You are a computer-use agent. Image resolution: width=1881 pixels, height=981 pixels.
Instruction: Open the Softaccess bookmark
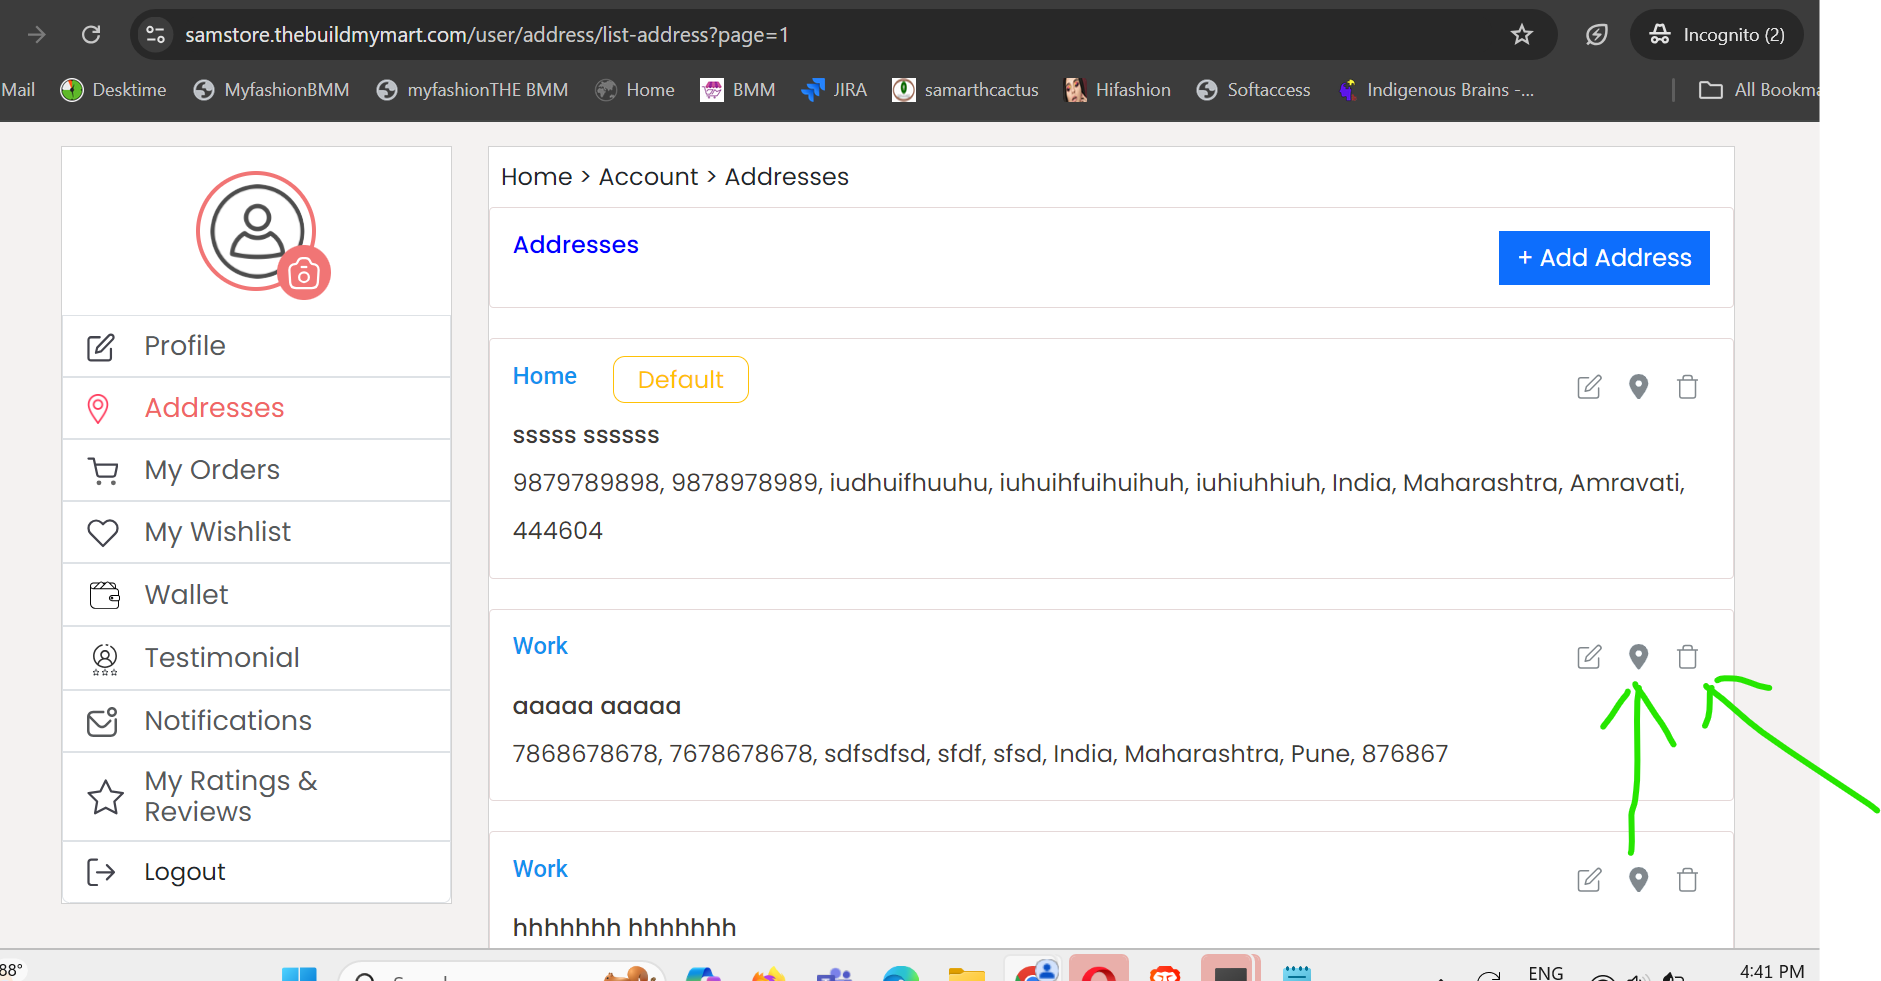click(x=1253, y=90)
